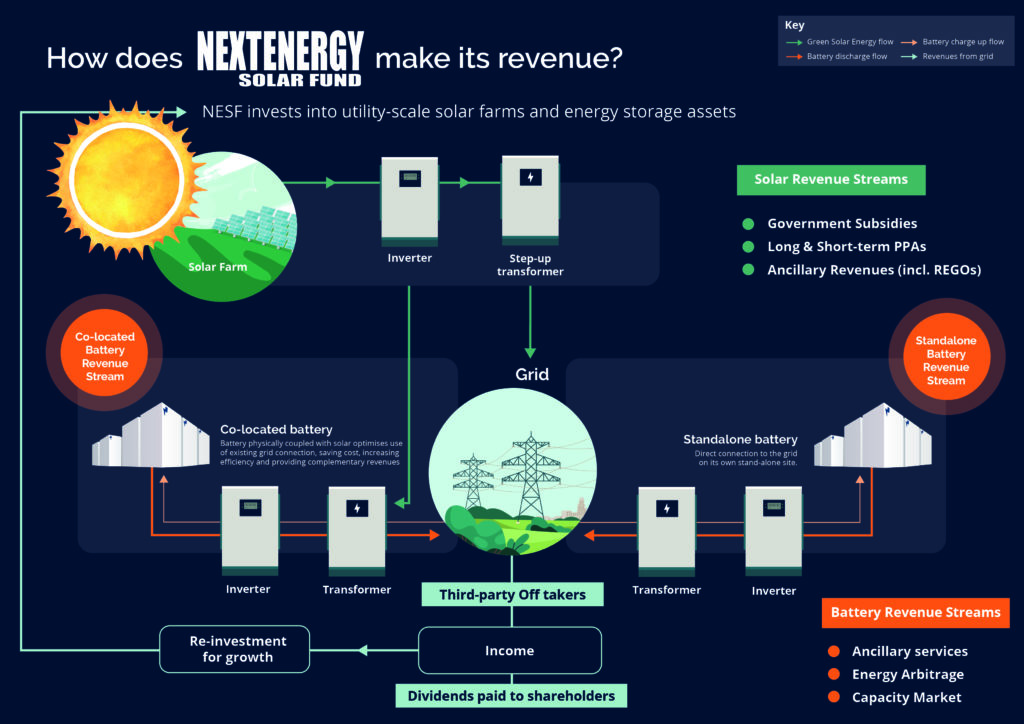Select the green Solar Energy flow swatch
The image size is (1024, 724).
pyautogui.click(x=791, y=43)
